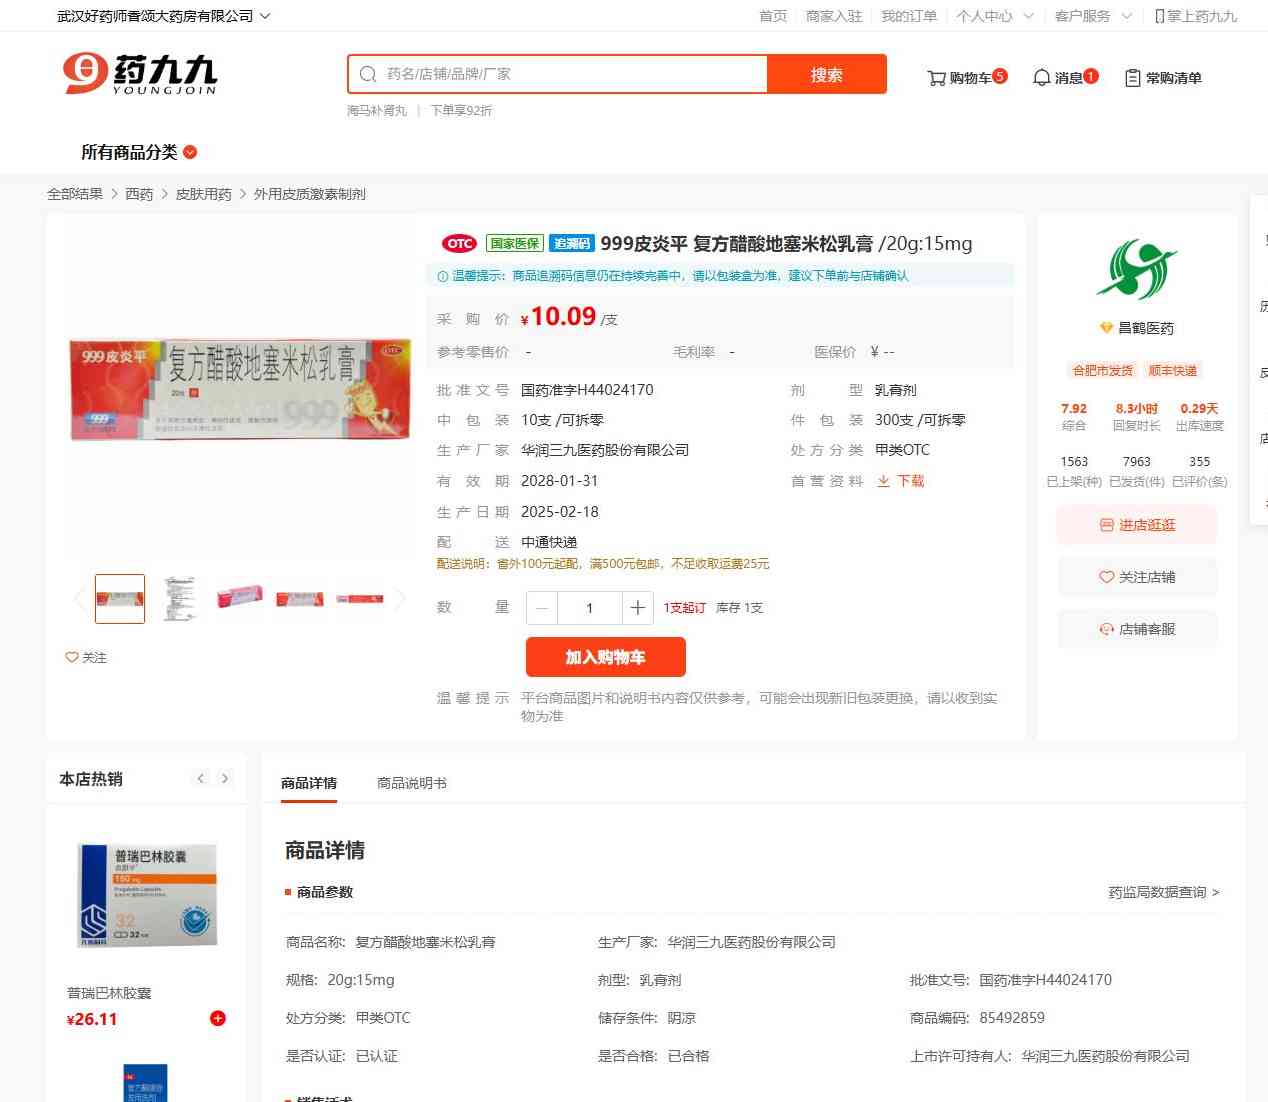Show next thumbnails with the gallery right arrow
Viewport: 1268px width, 1102px height.
(x=400, y=599)
